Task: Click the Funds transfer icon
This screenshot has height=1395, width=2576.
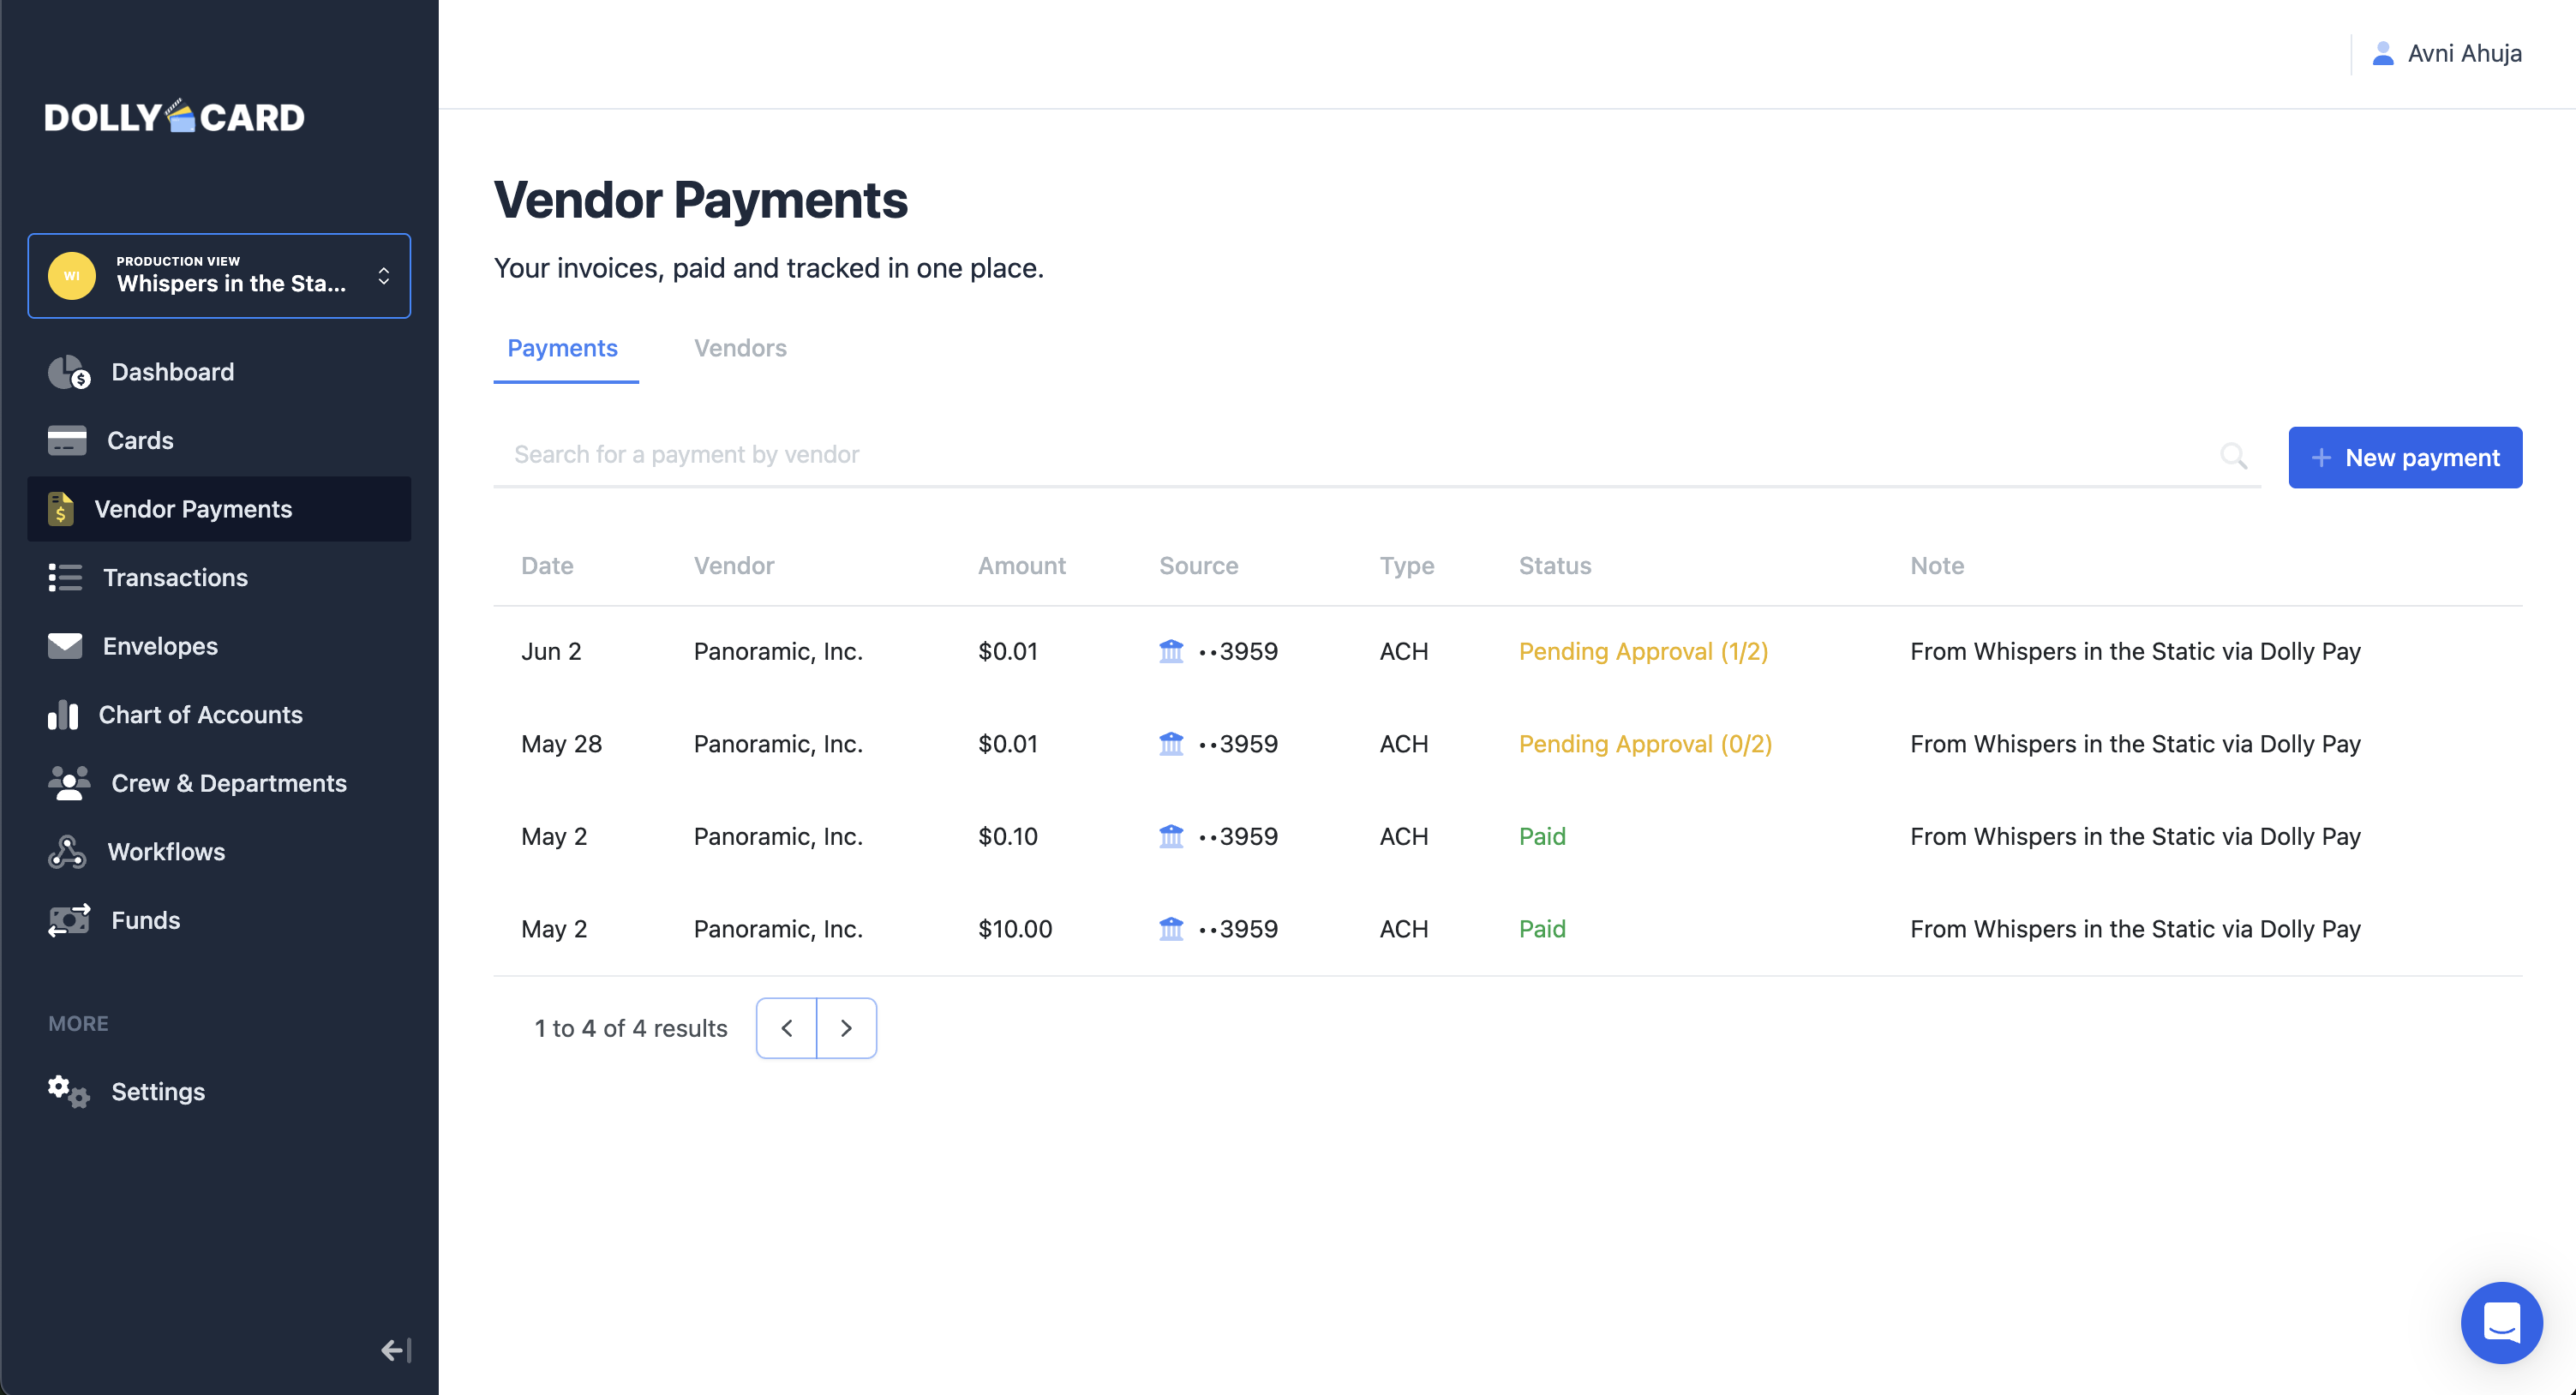Action: pos(69,920)
